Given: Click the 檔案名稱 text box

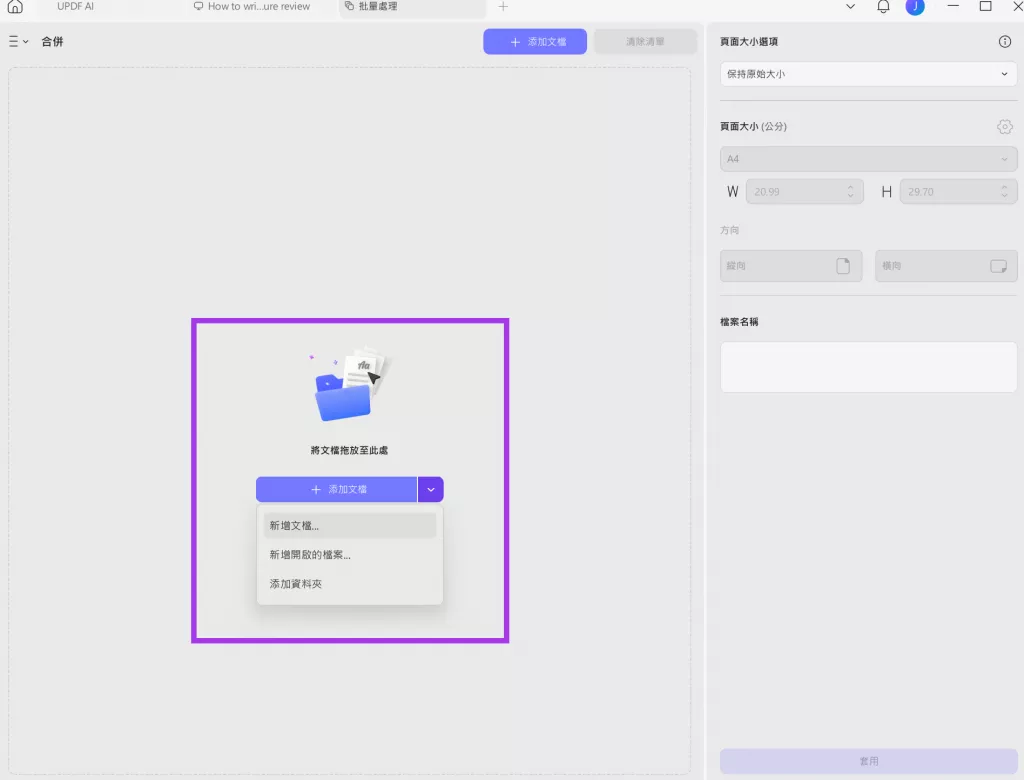Looking at the screenshot, I should pos(868,367).
